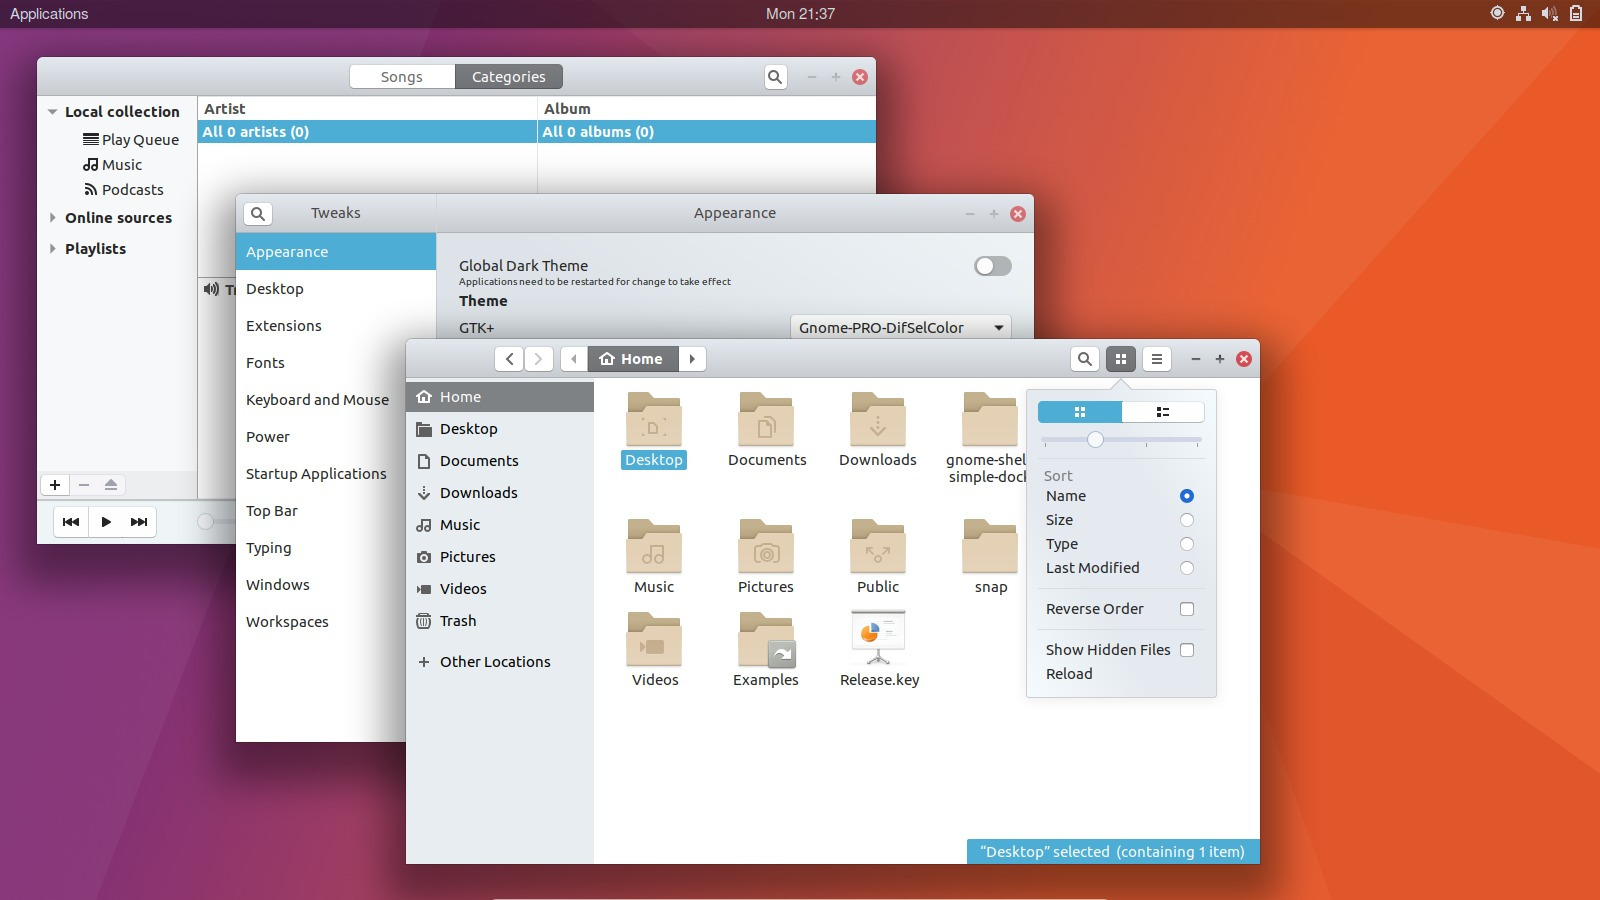Toggle the grid view options button in Files
The width and height of the screenshot is (1600, 900).
1121,359
